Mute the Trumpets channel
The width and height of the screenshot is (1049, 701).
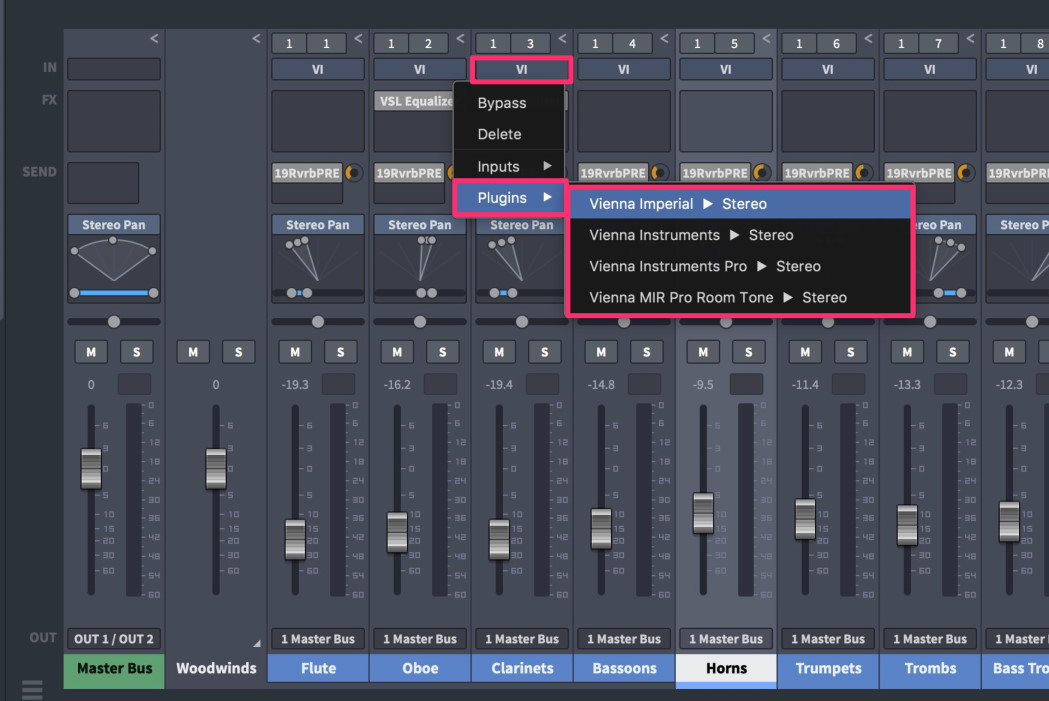805,353
